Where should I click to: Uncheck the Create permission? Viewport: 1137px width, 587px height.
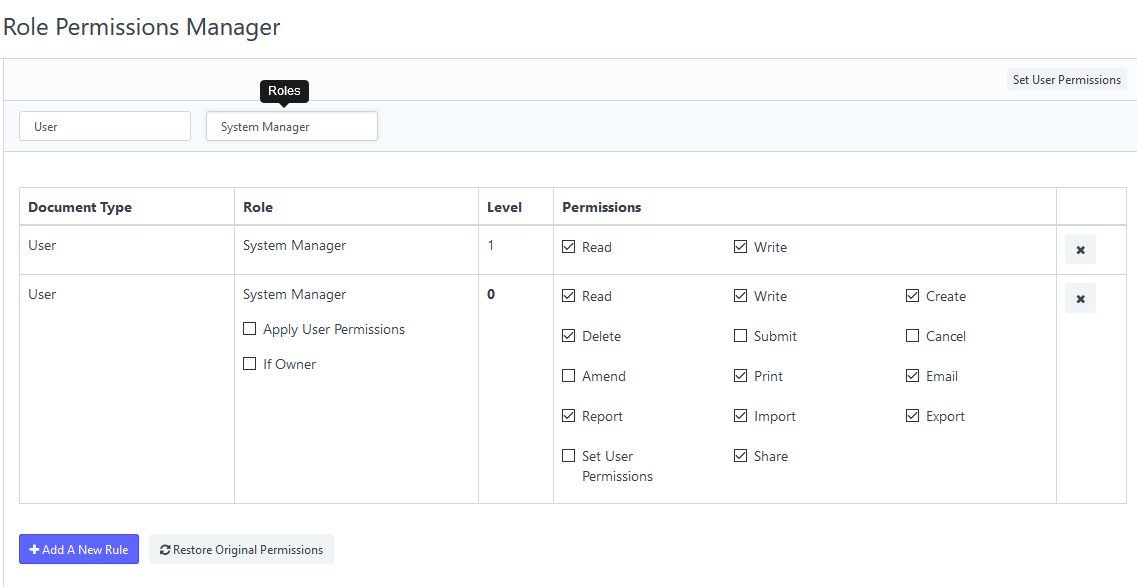[x=913, y=296]
